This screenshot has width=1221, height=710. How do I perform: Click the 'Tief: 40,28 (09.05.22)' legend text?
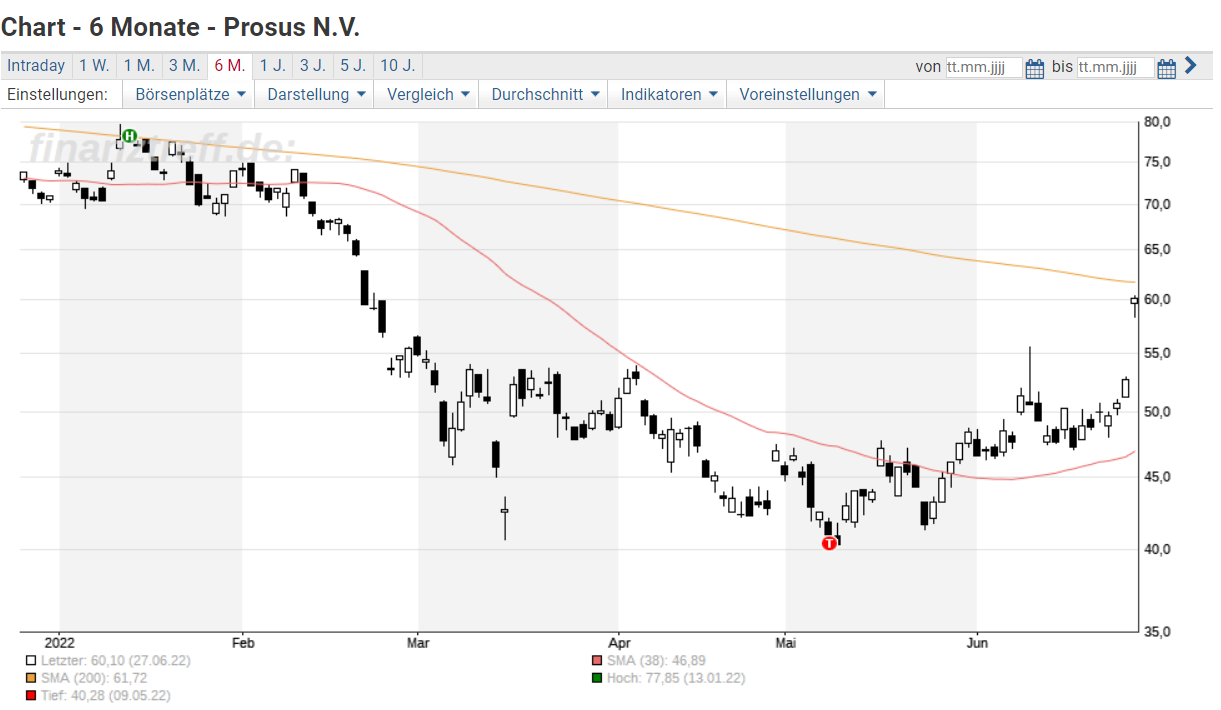(x=105, y=695)
